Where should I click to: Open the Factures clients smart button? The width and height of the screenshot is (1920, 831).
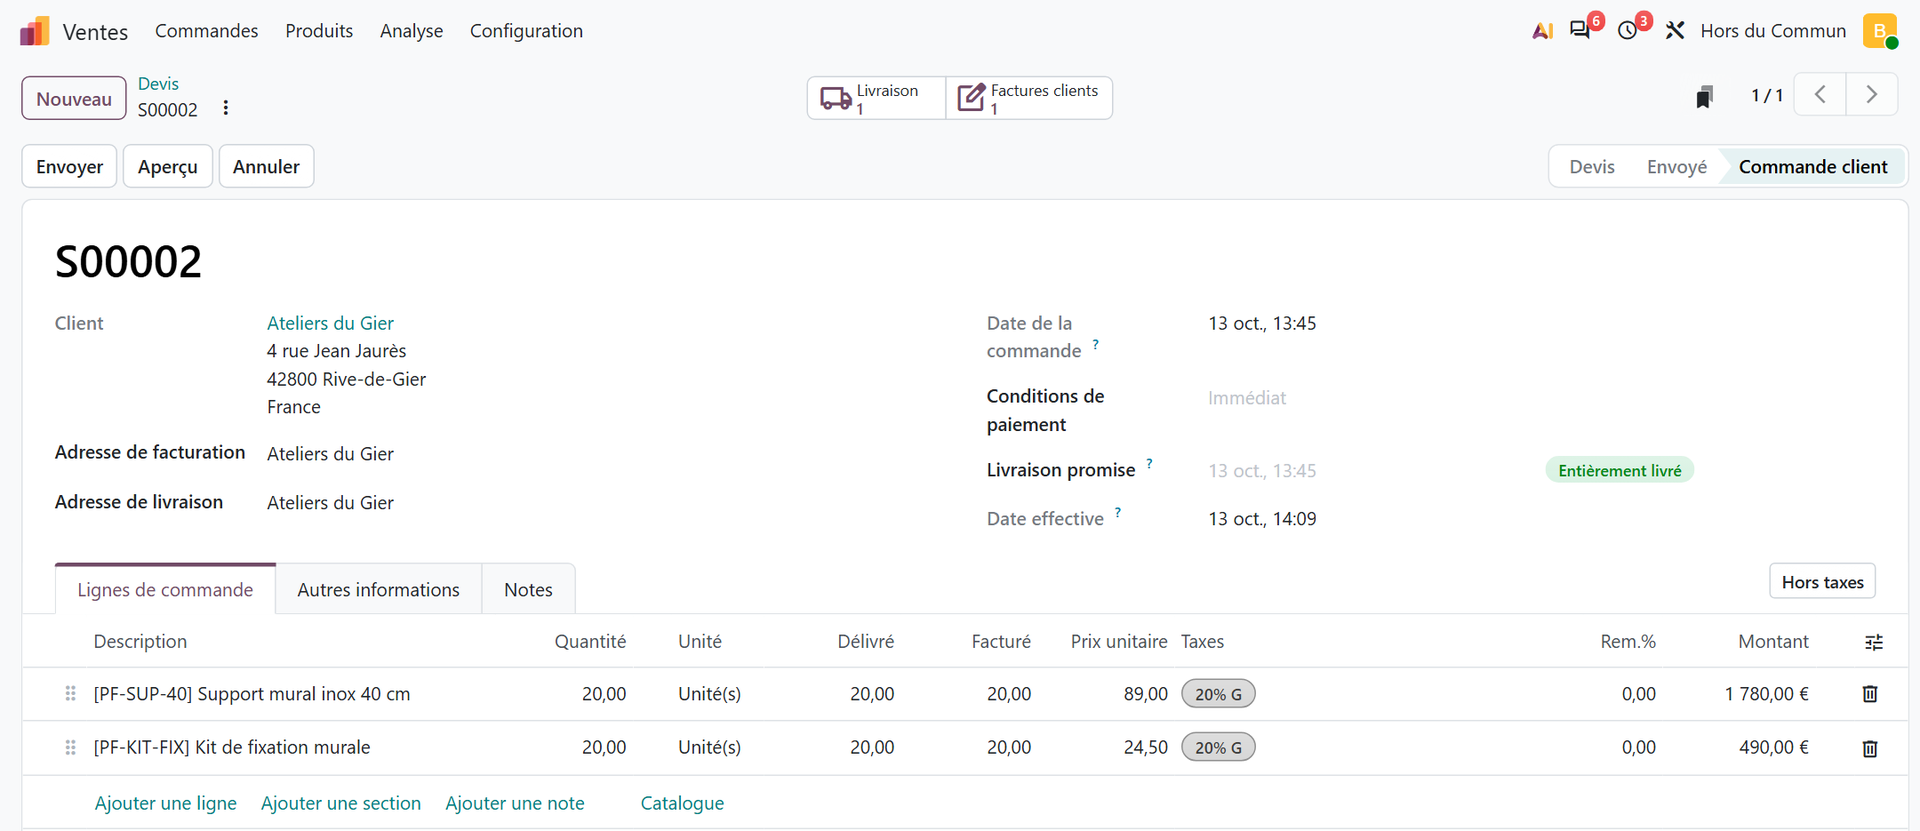tap(1029, 98)
